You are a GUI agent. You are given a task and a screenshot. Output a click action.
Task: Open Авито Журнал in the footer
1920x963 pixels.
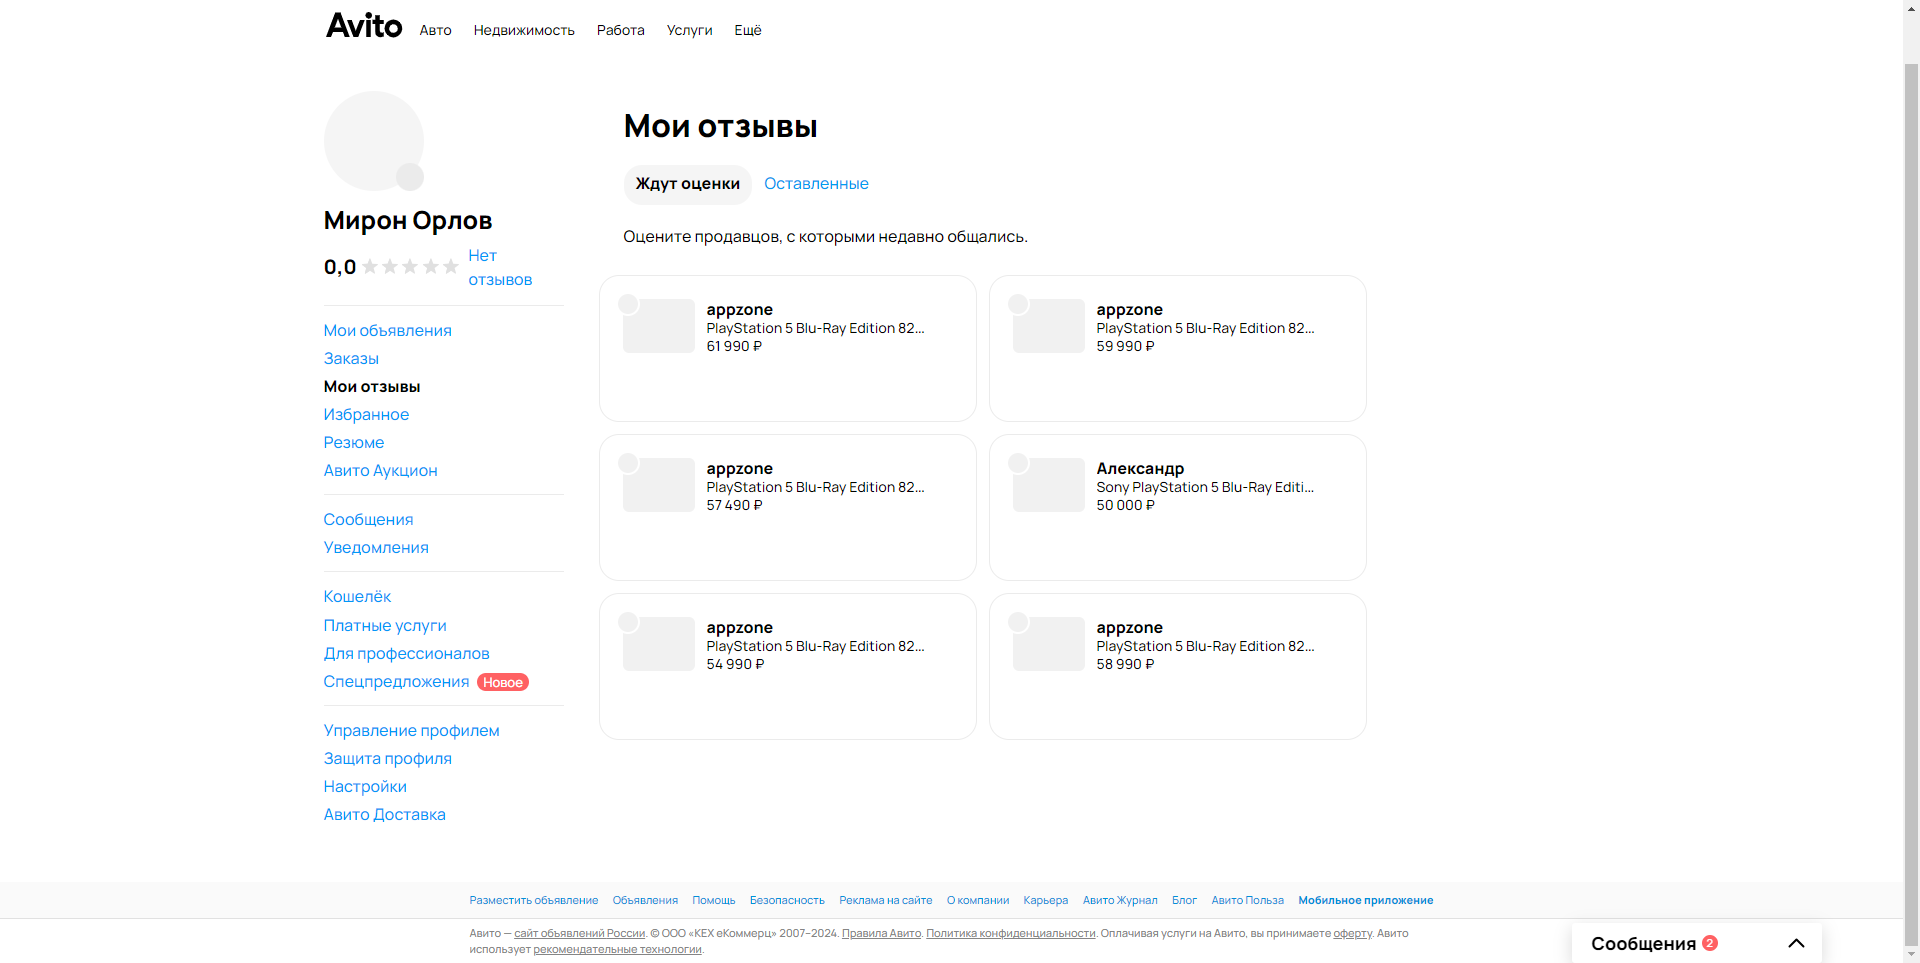coord(1120,901)
